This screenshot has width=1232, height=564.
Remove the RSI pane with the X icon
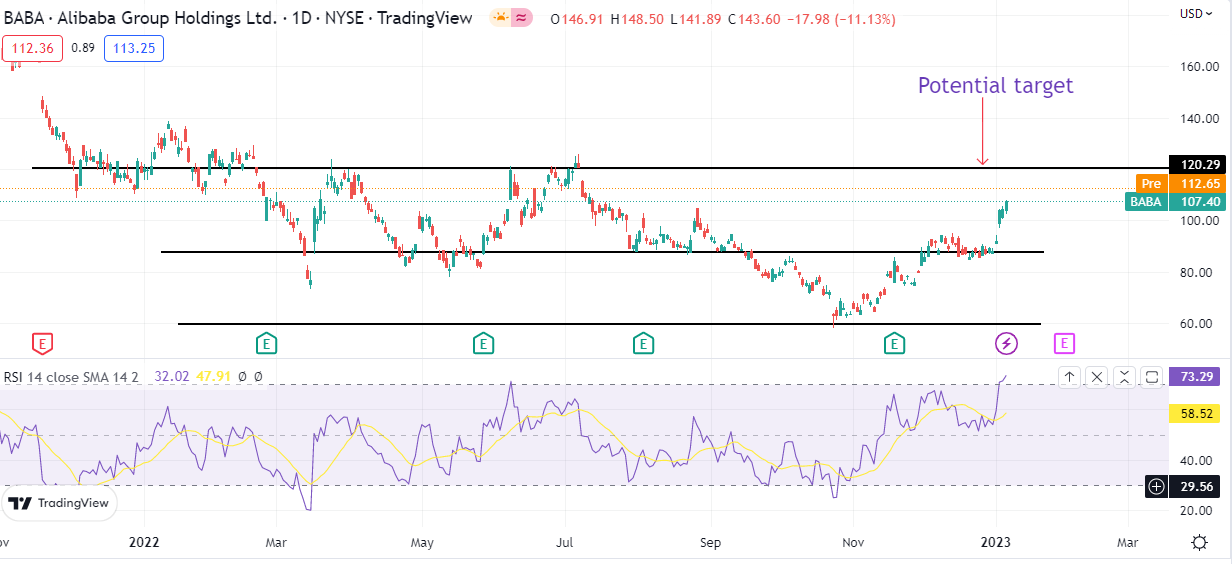[1097, 377]
